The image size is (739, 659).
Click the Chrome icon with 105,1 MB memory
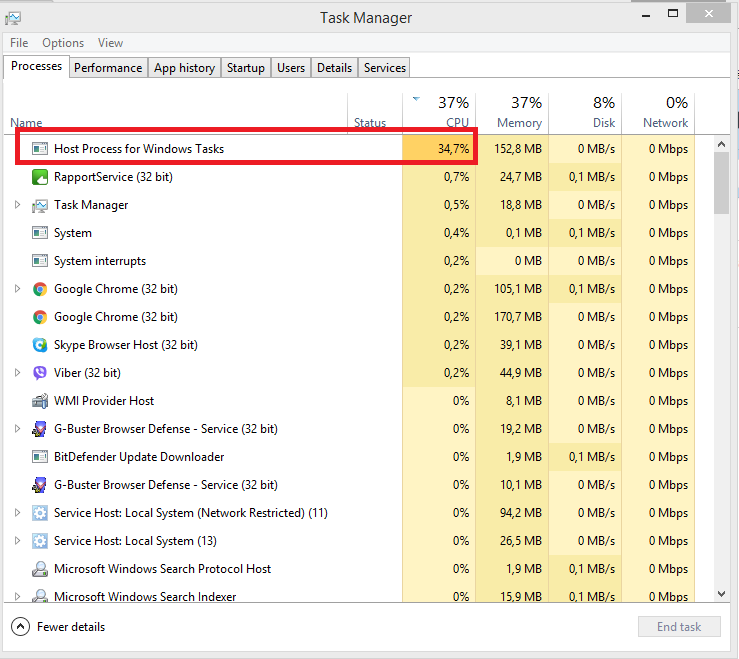pyautogui.click(x=40, y=289)
